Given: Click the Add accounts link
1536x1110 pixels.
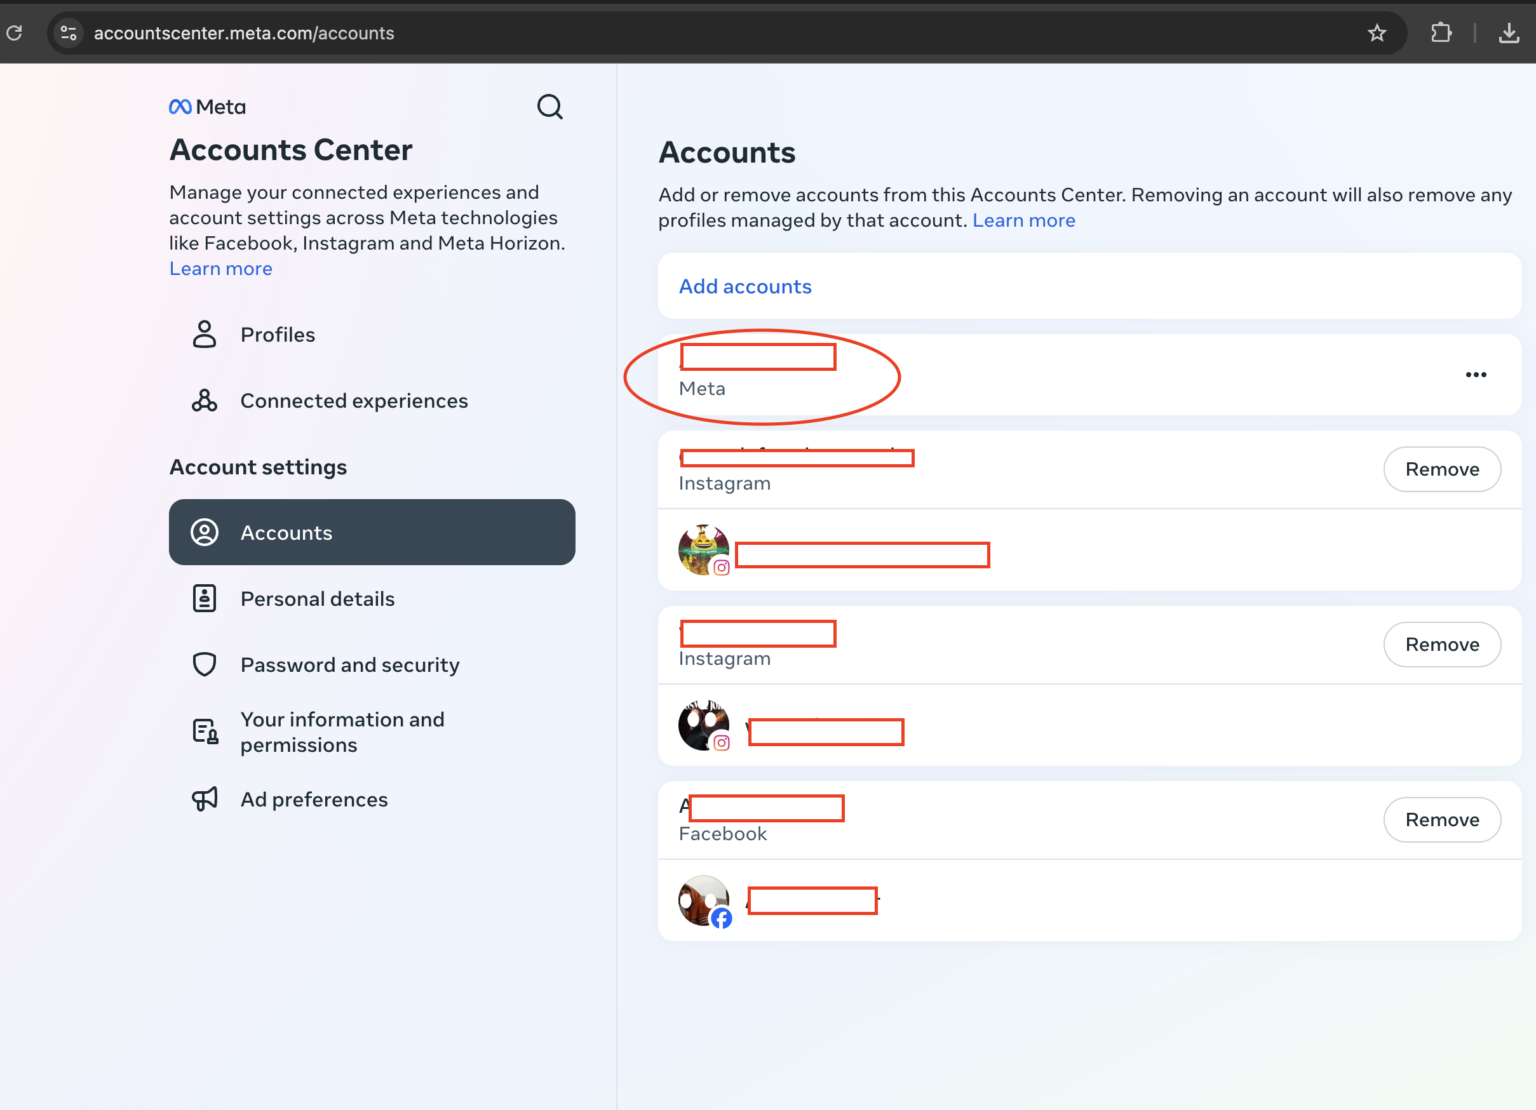Looking at the screenshot, I should pyautogui.click(x=744, y=286).
